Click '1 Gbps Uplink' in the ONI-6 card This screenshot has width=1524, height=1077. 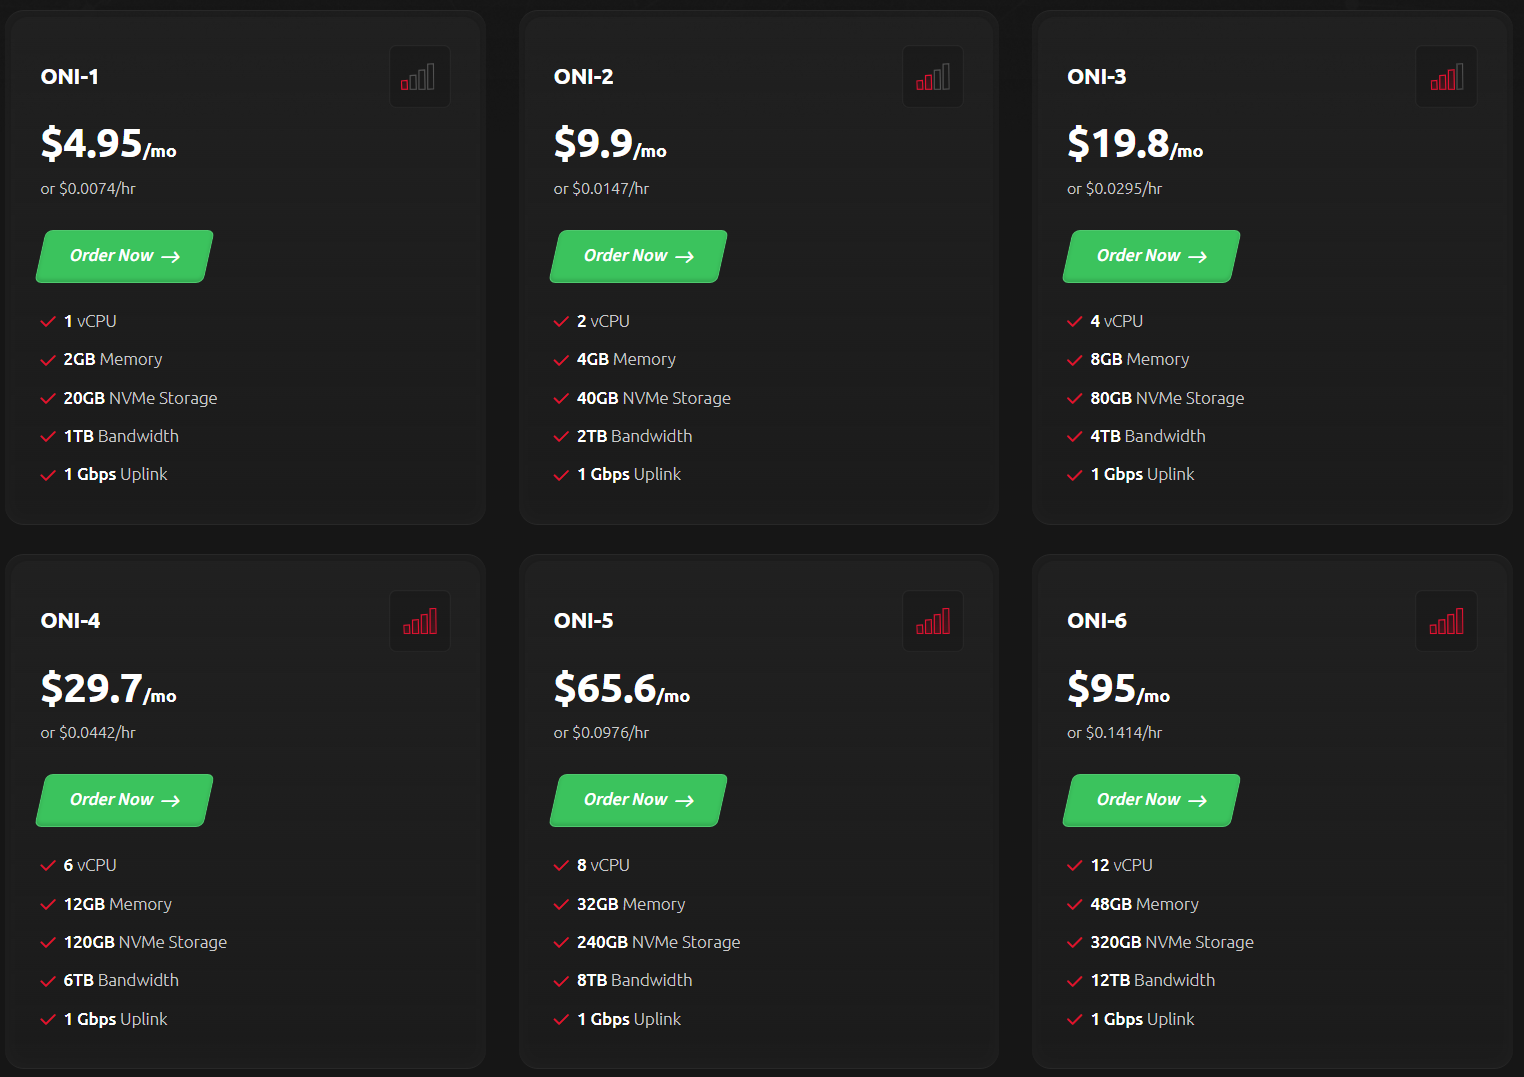click(1143, 1020)
